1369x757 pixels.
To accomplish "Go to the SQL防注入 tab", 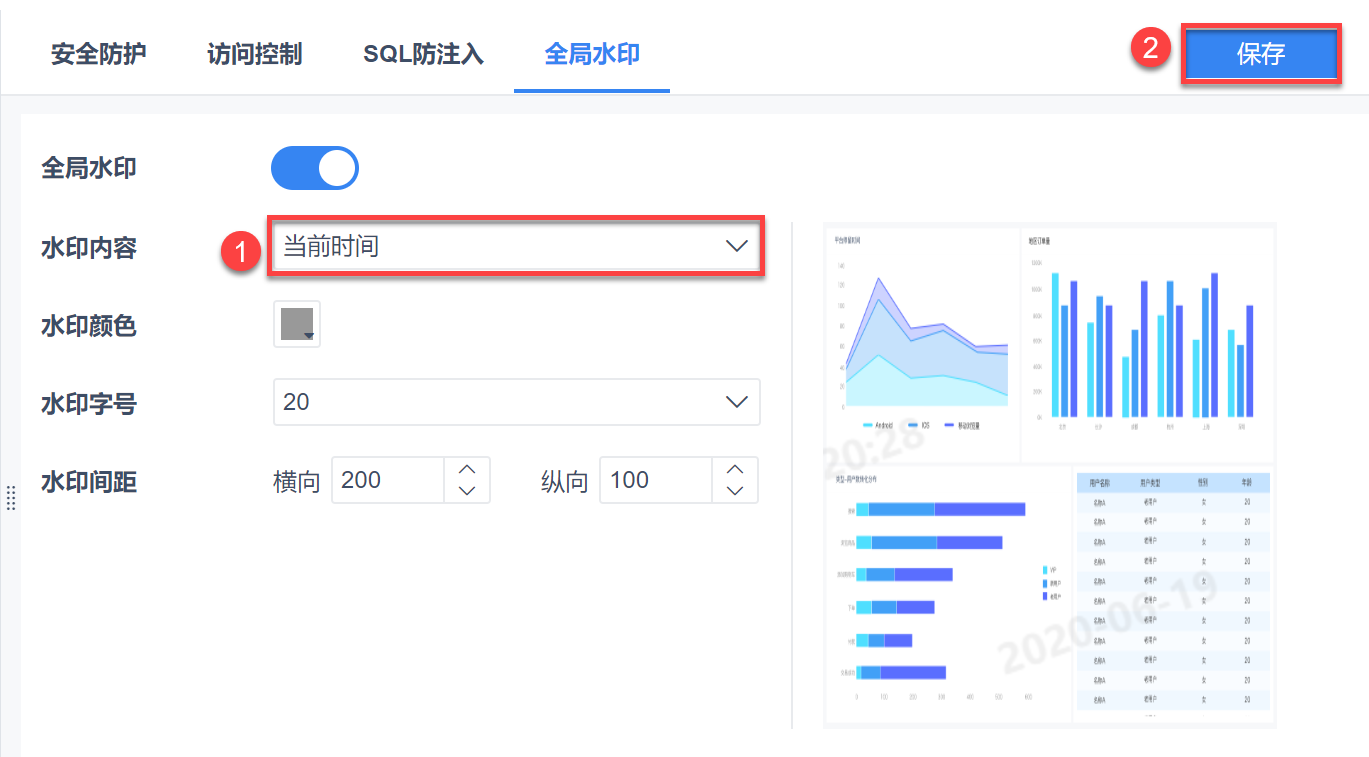I will (423, 54).
